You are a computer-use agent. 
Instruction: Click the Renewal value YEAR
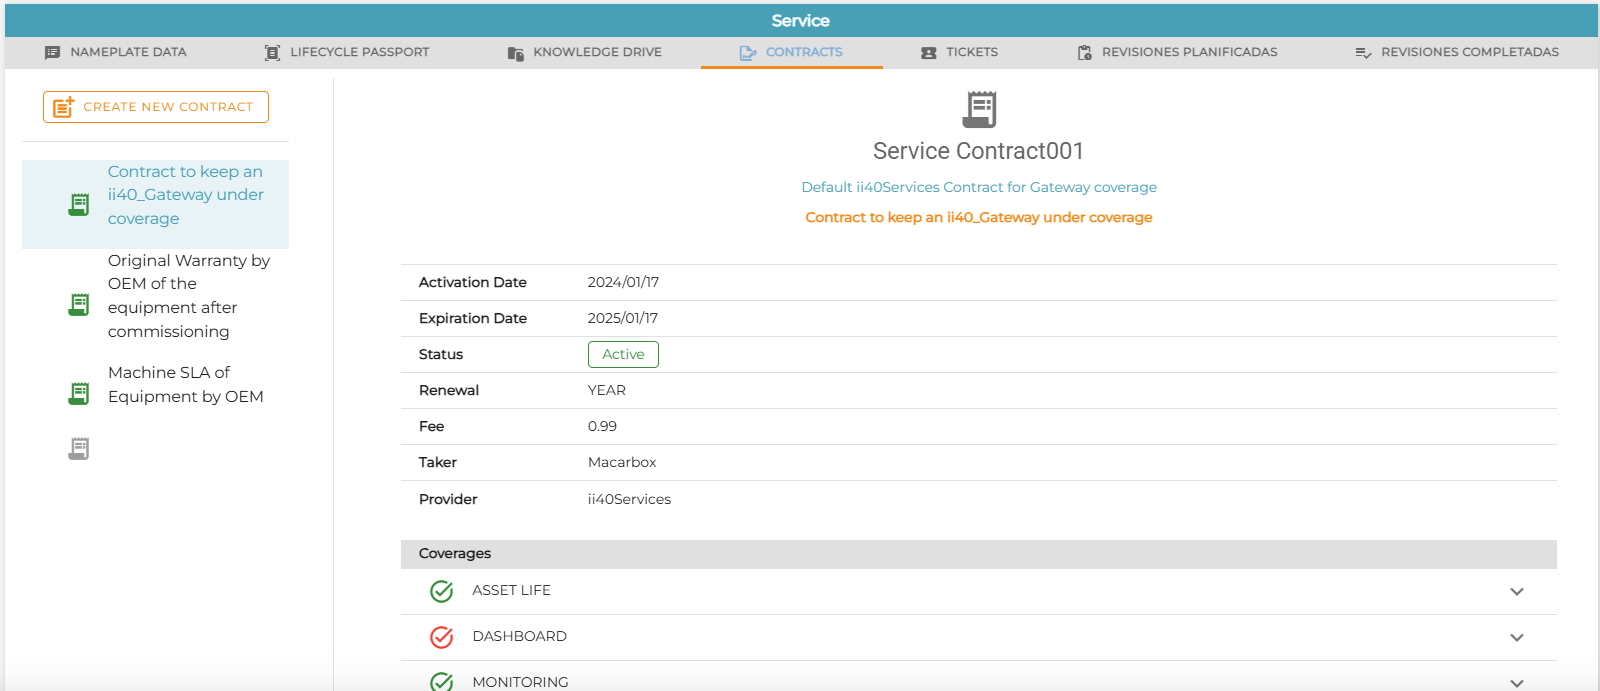[x=607, y=390]
